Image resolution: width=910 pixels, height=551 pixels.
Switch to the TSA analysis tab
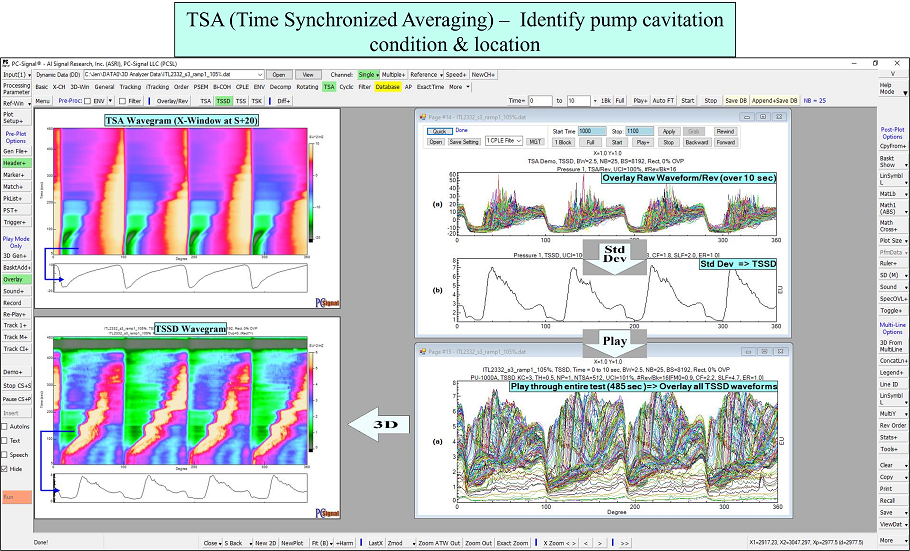click(x=329, y=87)
